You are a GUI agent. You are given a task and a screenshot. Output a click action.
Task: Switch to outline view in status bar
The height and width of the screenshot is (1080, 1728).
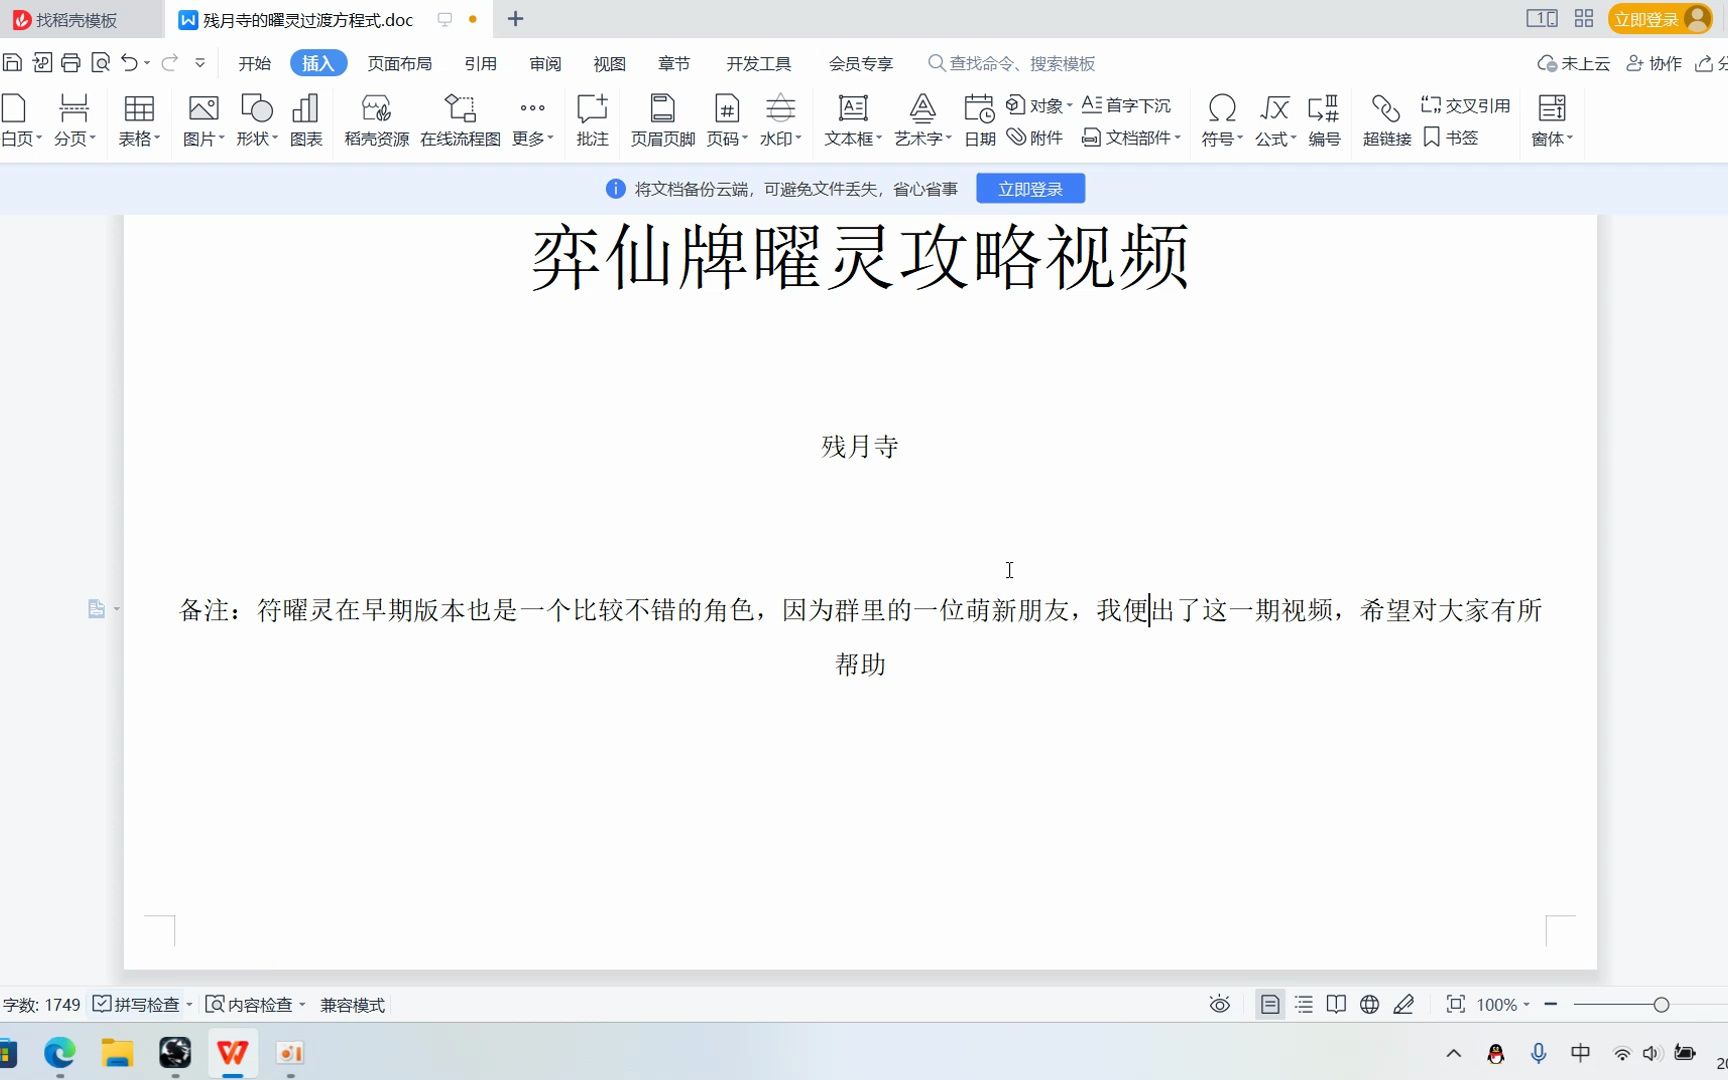click(1304, 1005)
